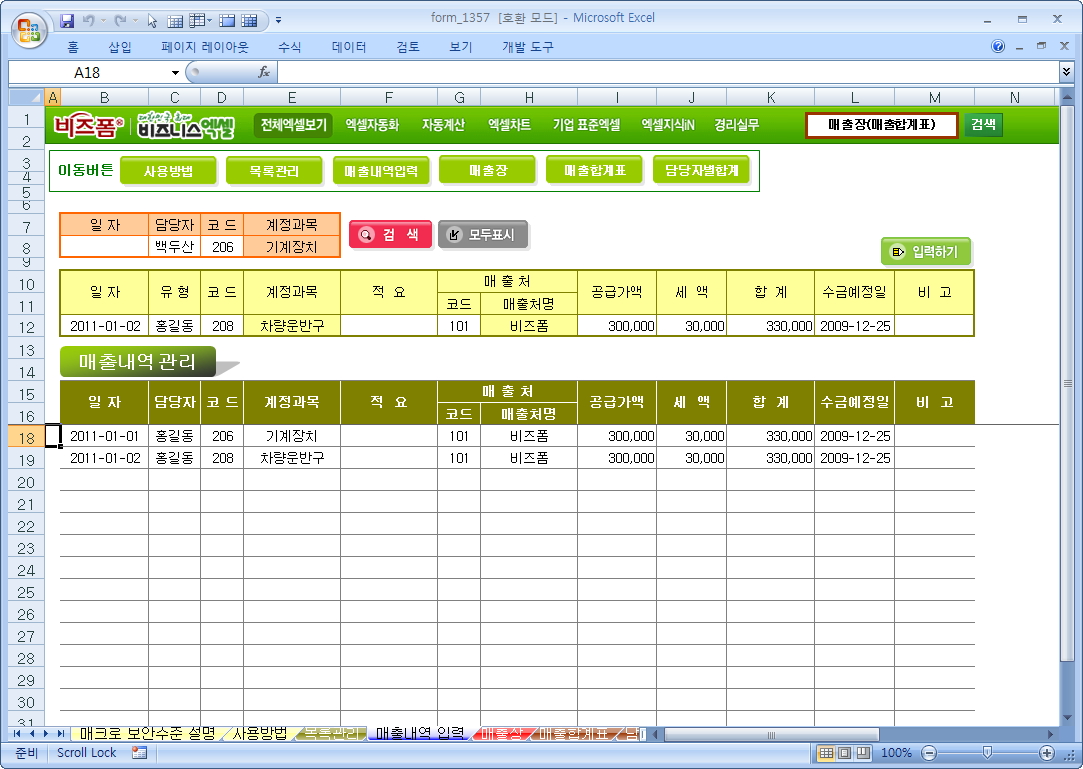Viewport: 1083px width, 769px height.
Task: Switch to Normal view in status bar
Action: pyautogui.click(x=826, y=753)
